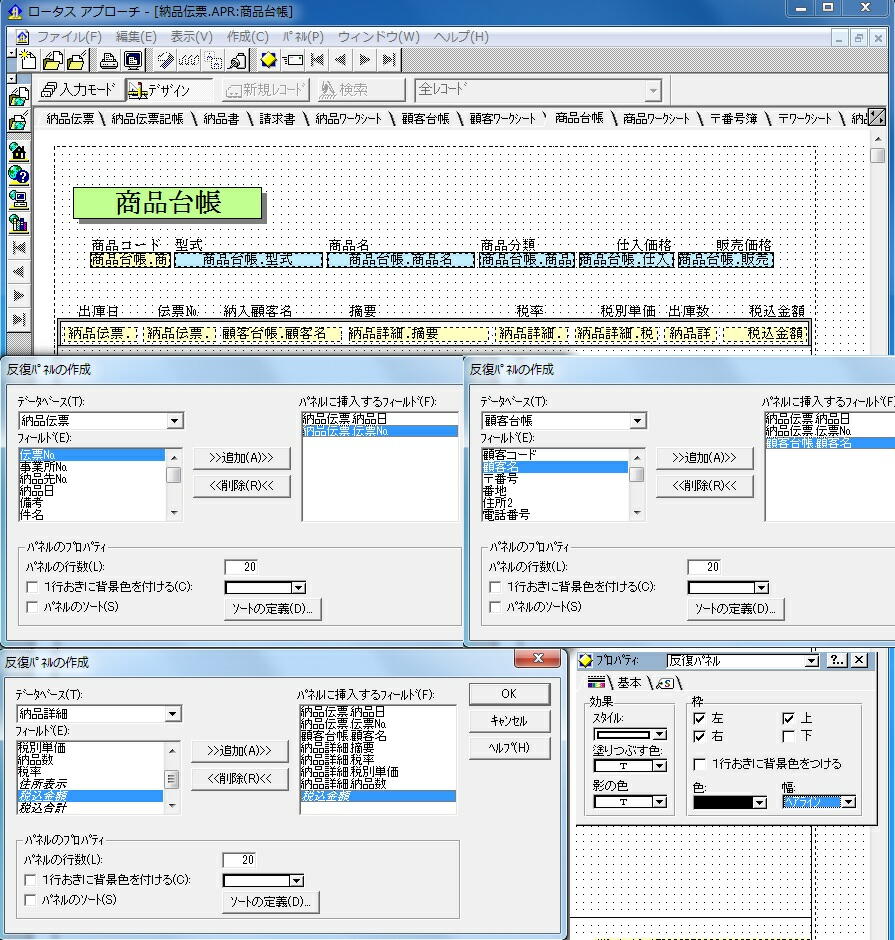Switch to the 顧客台帳 view tab
895x940 pixels.
426,119
